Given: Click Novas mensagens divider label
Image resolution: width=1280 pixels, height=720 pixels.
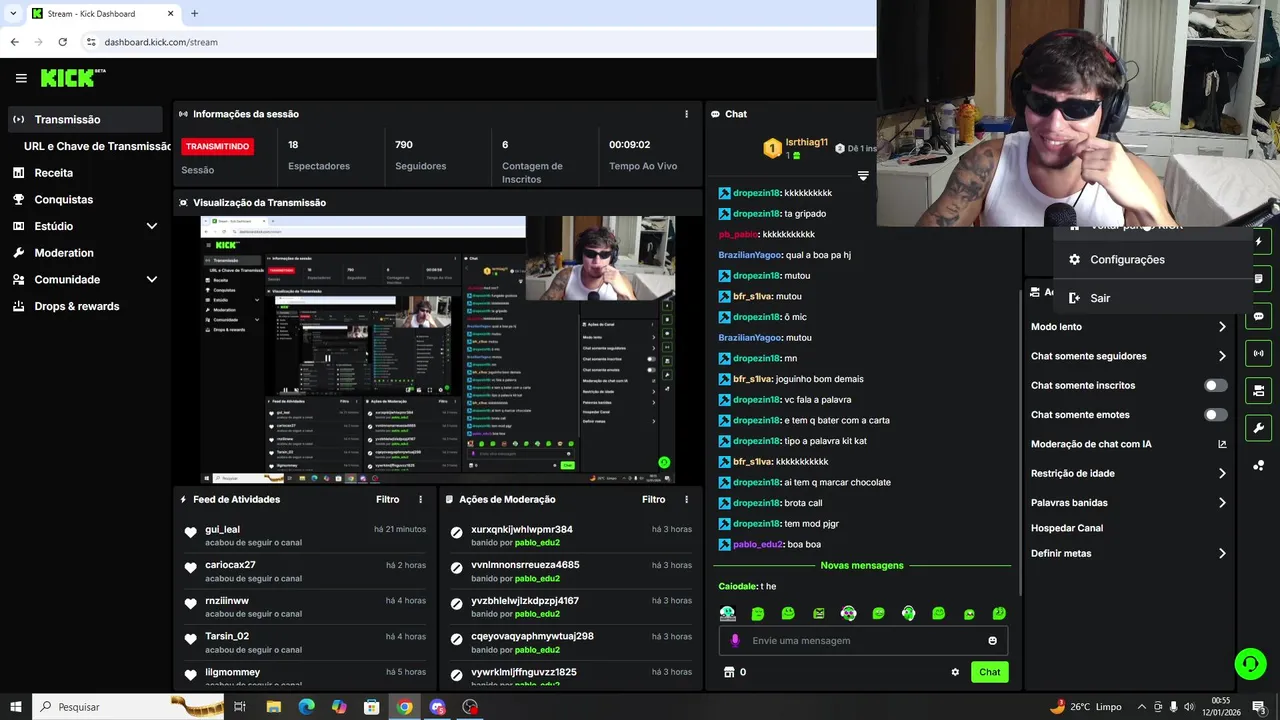Looking at the screenshot, I should click(861, 566).
